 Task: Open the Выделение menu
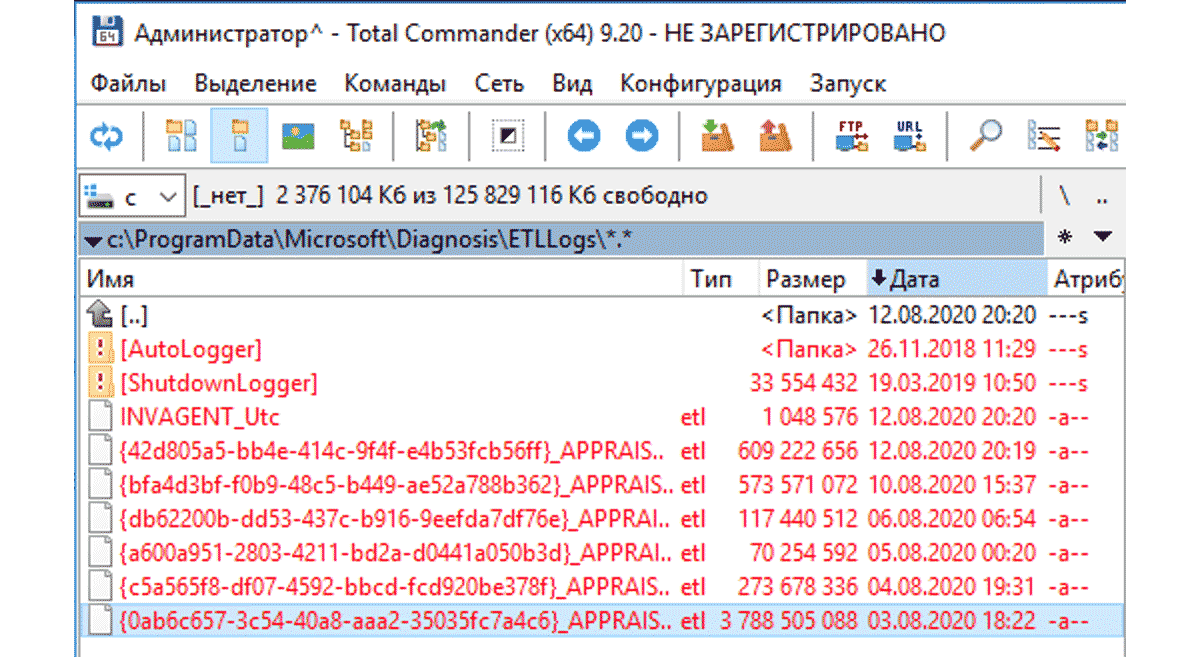[x=255, y=83]
